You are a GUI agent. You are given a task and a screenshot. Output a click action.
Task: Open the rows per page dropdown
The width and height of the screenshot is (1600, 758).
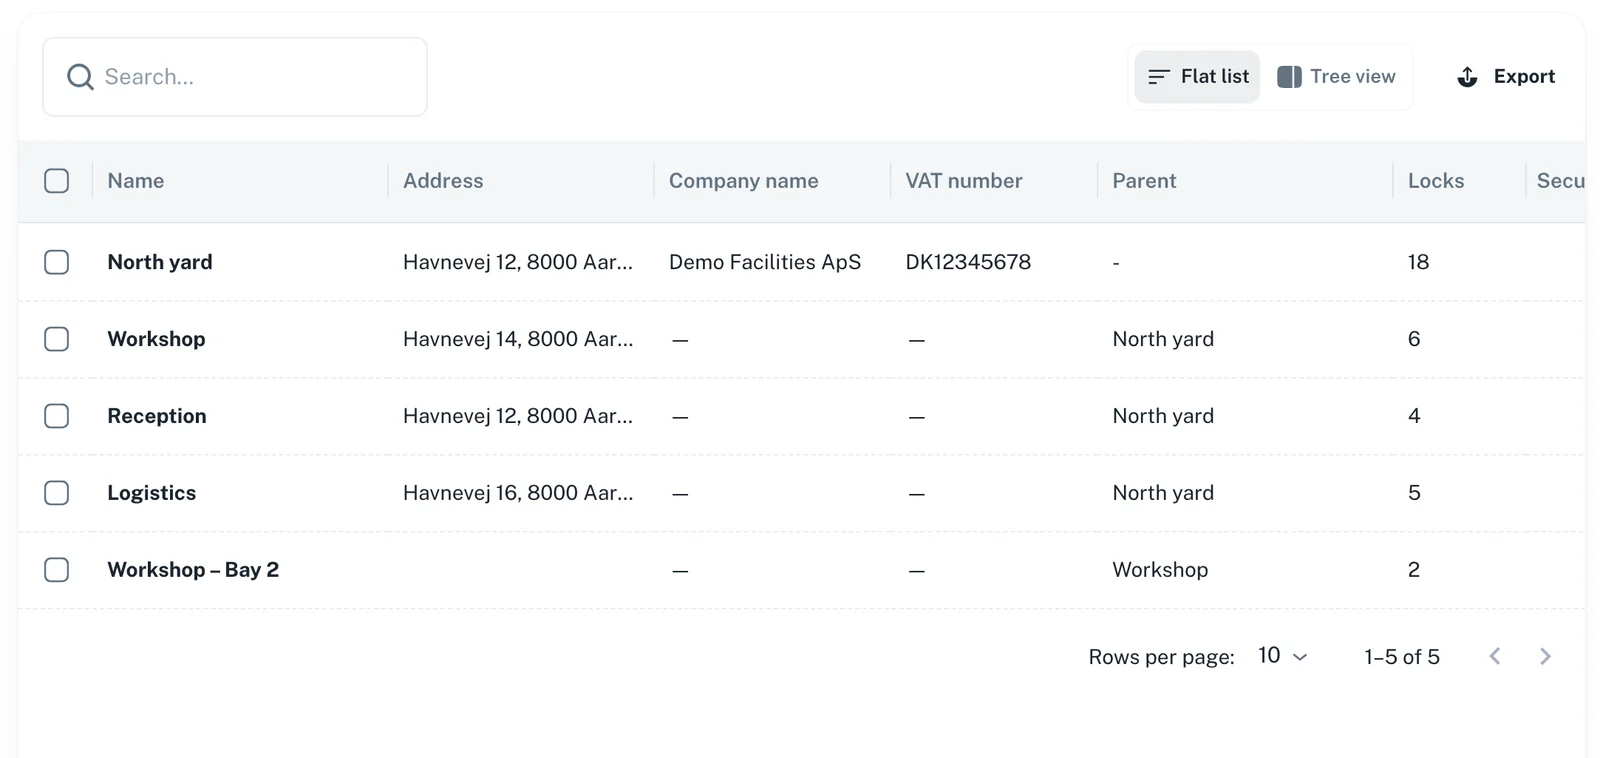click(1283, 656)
